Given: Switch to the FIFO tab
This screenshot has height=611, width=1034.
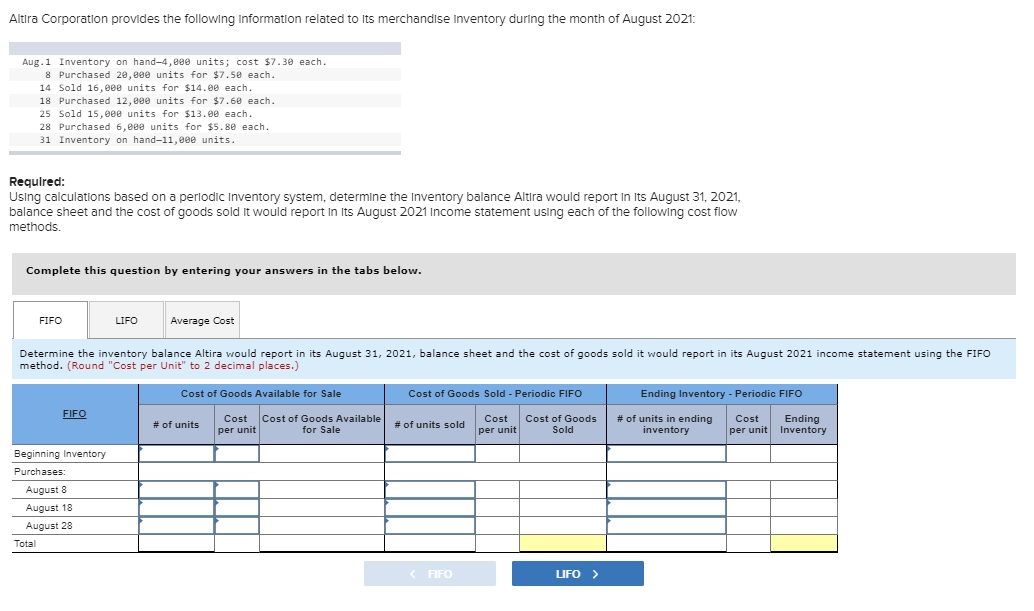Looking at the screenshot, I should [x=50, y=320].
